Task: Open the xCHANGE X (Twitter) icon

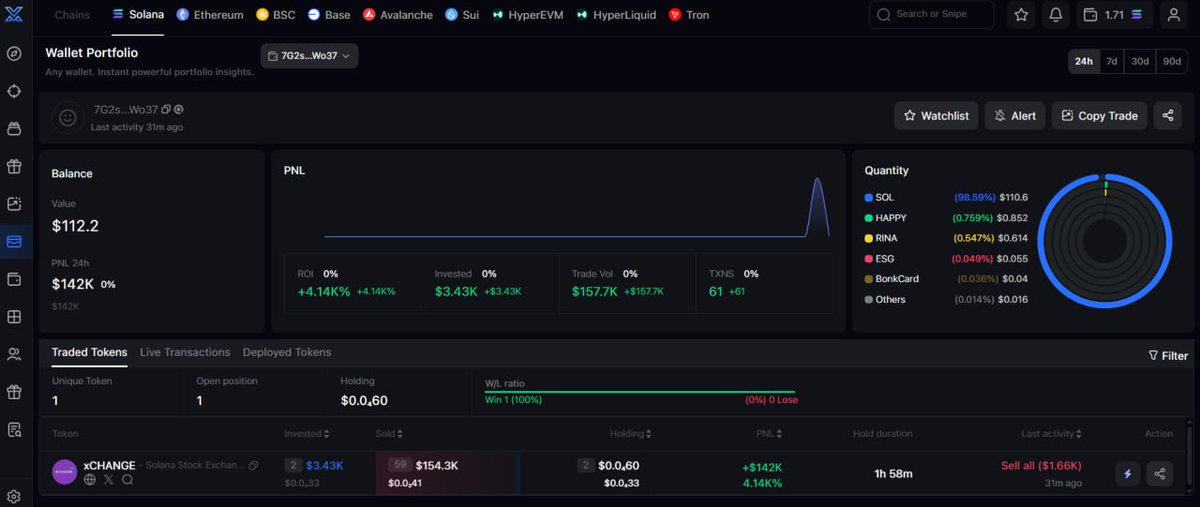Action: point(109,480)
